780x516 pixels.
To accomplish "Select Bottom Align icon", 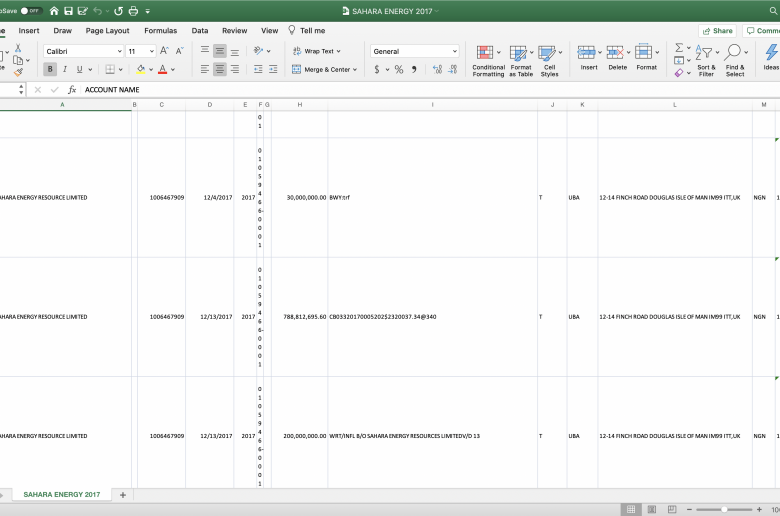I will click(x=235, y=51).
